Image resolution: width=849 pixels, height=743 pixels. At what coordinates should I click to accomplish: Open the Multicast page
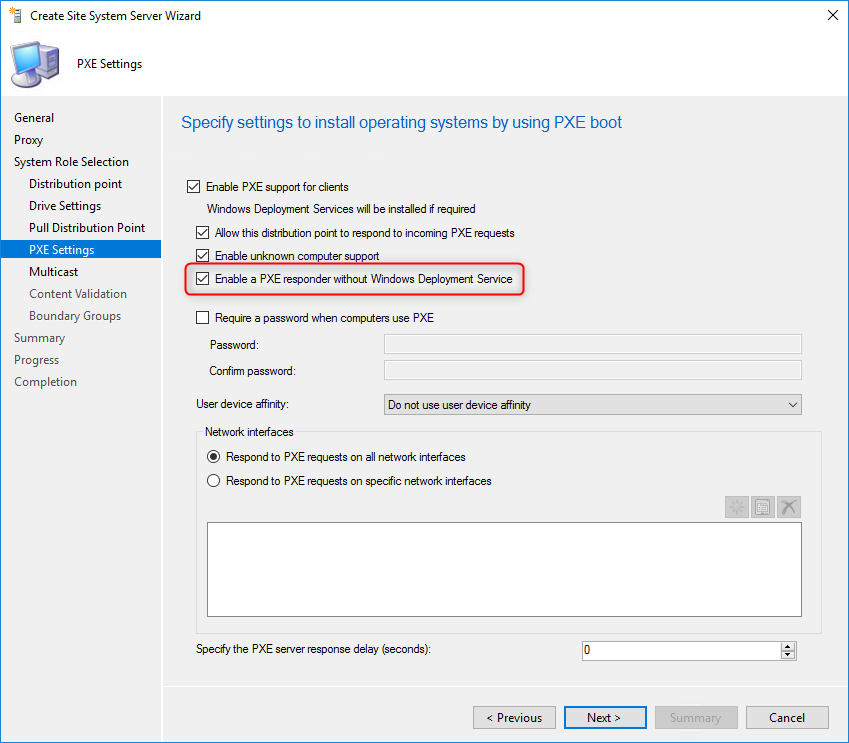coord(54,272)
